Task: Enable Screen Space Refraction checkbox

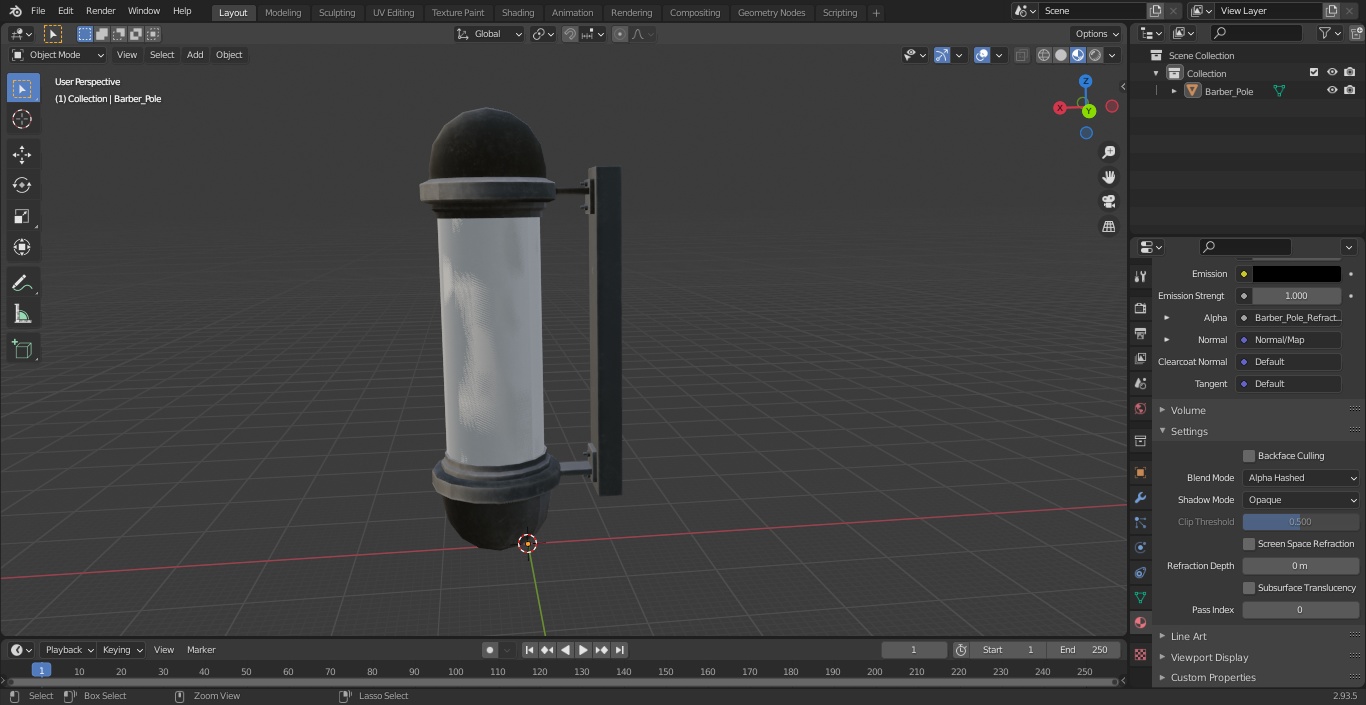Action: [x=1249, y=544]
